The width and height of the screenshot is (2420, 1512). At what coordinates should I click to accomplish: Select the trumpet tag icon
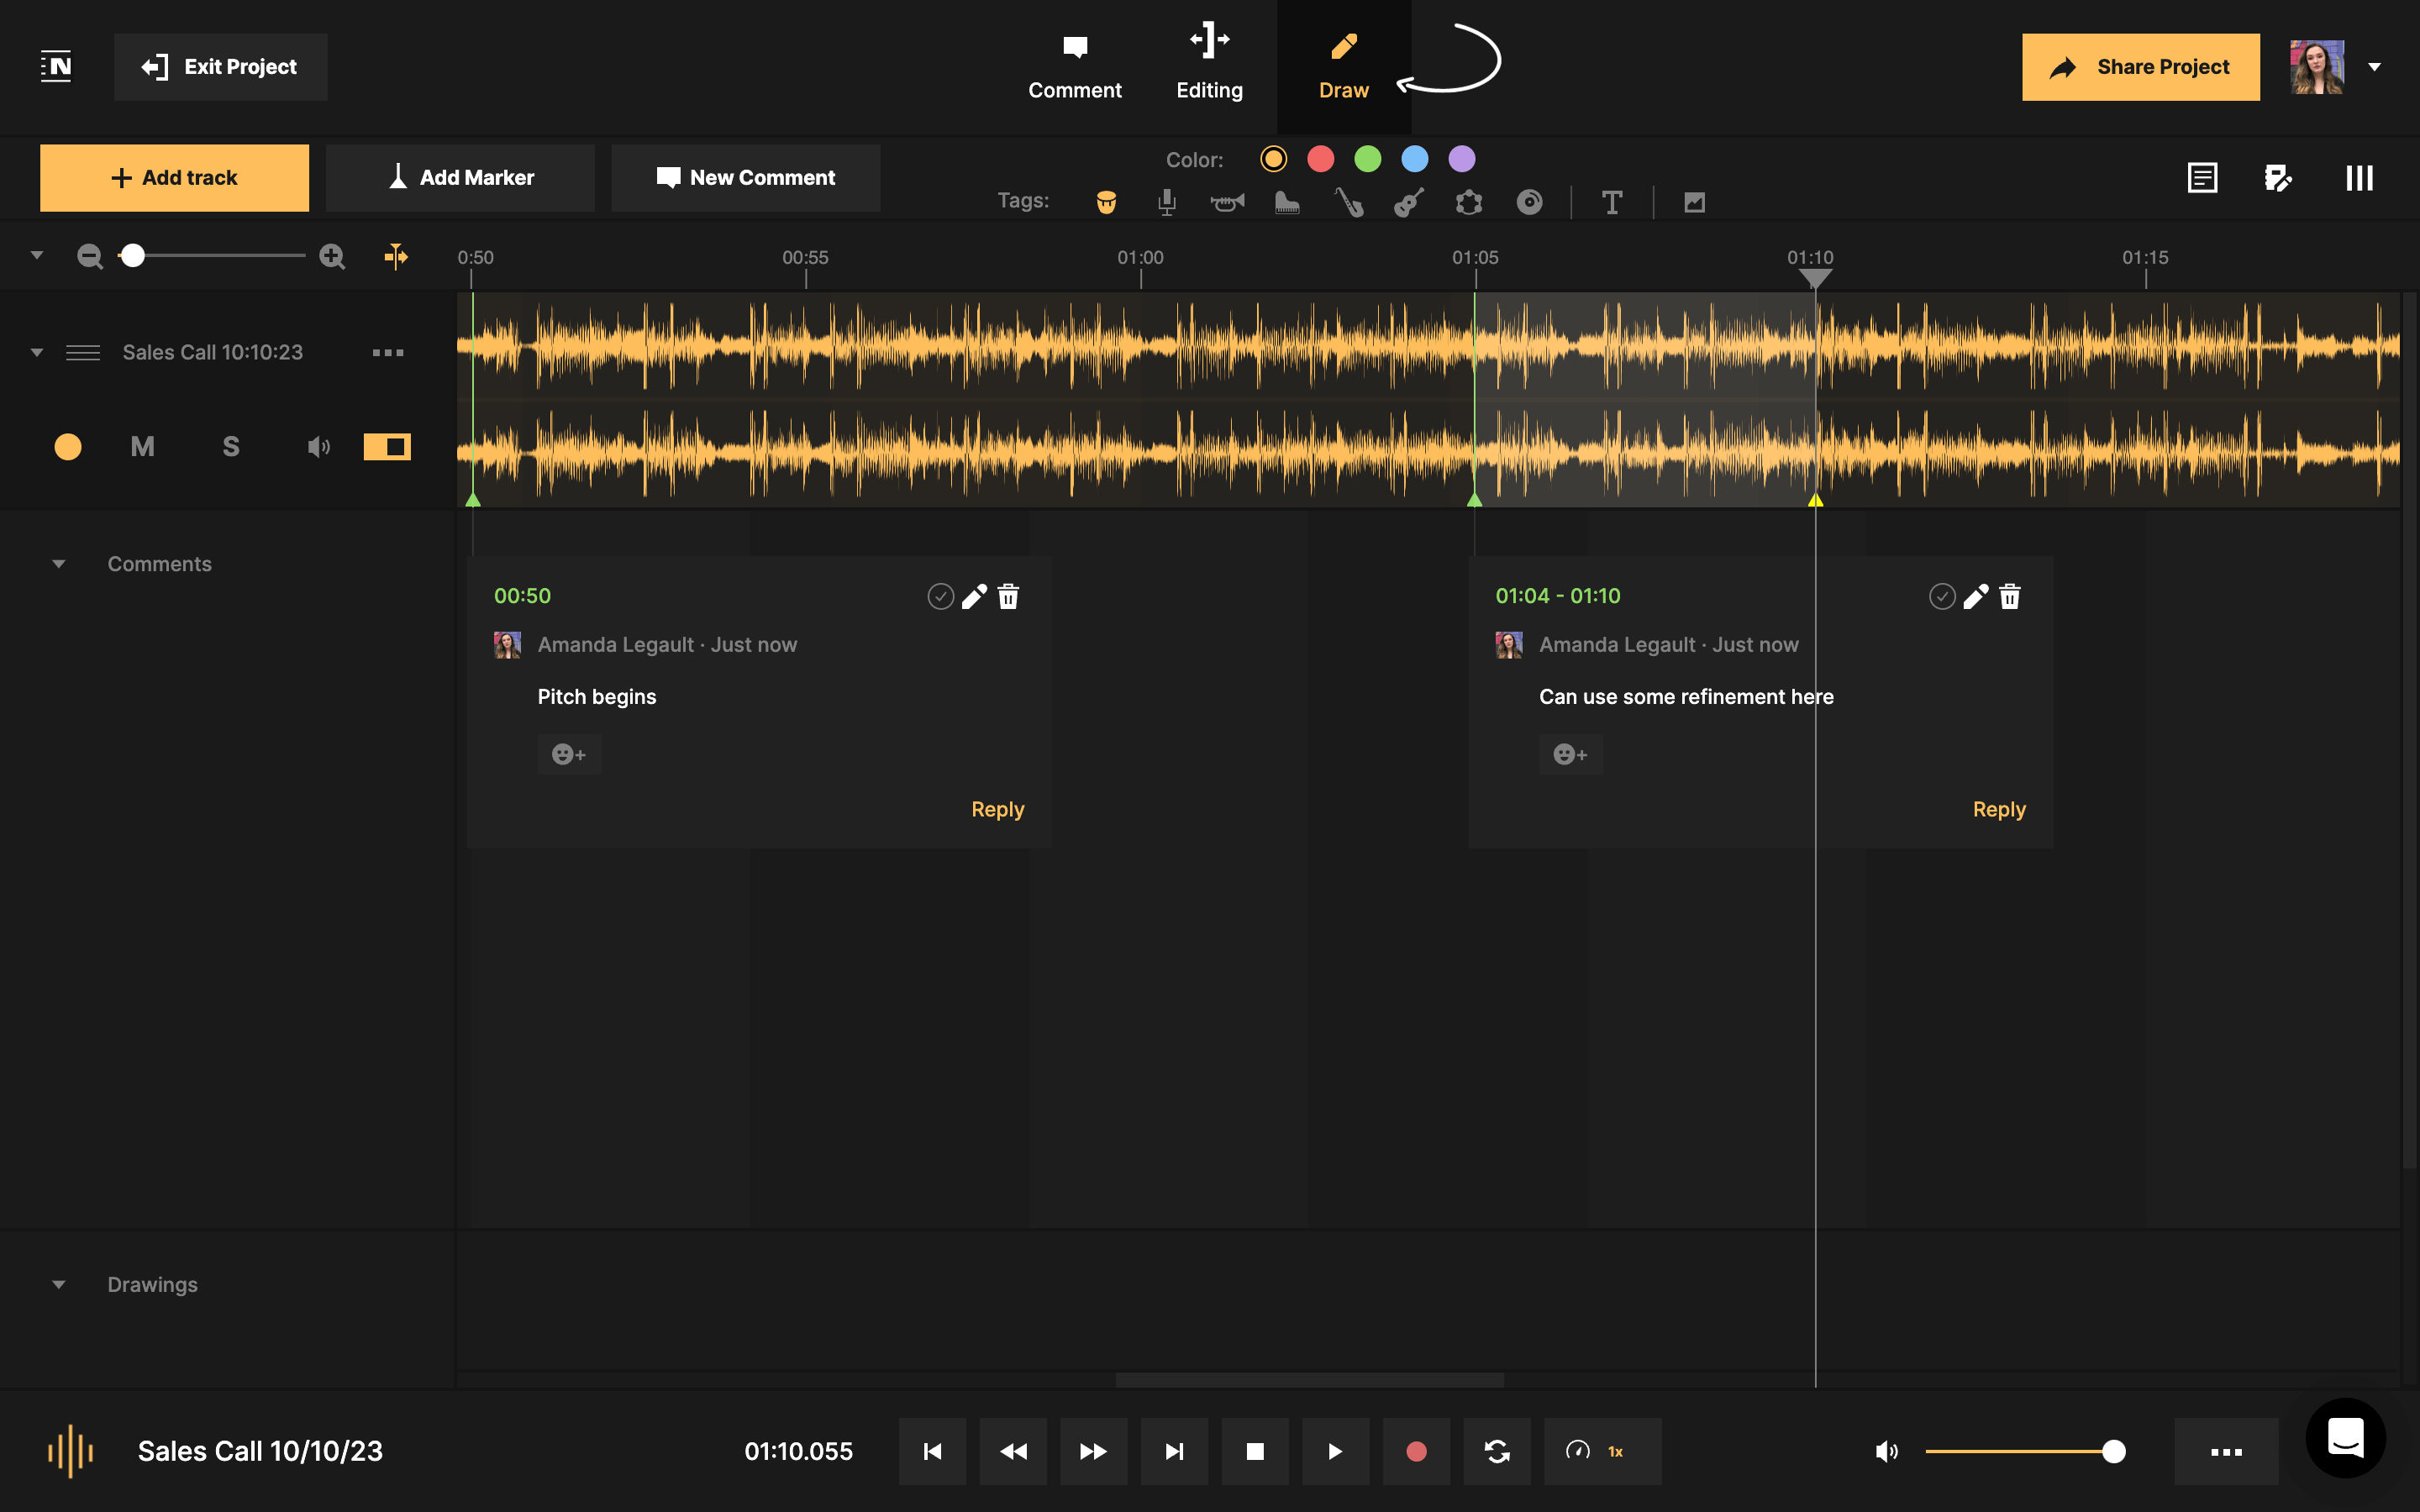click(1227, 202)
